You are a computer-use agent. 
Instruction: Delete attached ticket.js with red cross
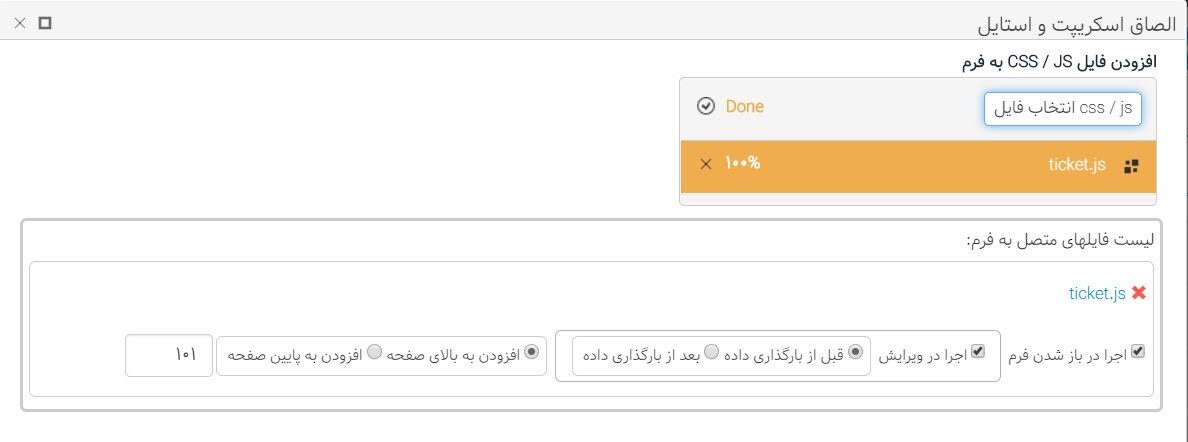click(1138, 293)
